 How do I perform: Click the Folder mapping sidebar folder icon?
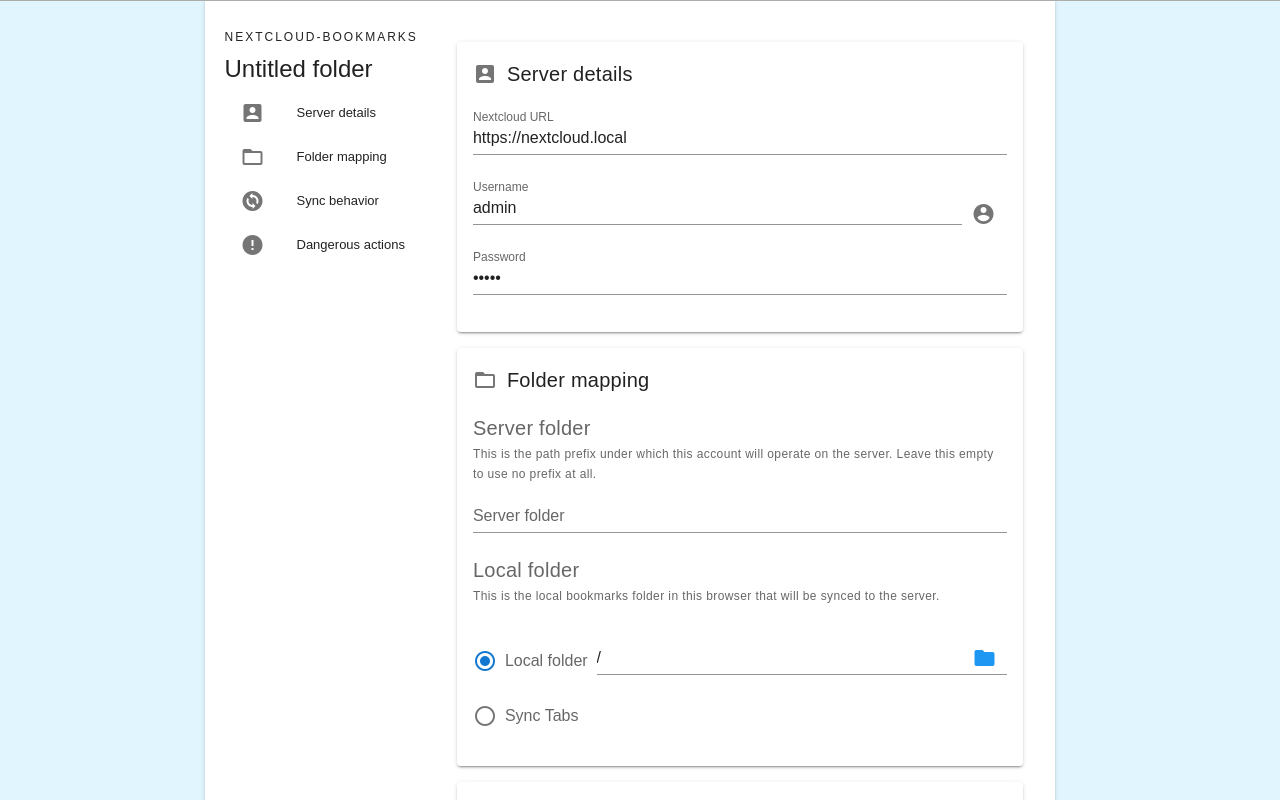[252, 157]
